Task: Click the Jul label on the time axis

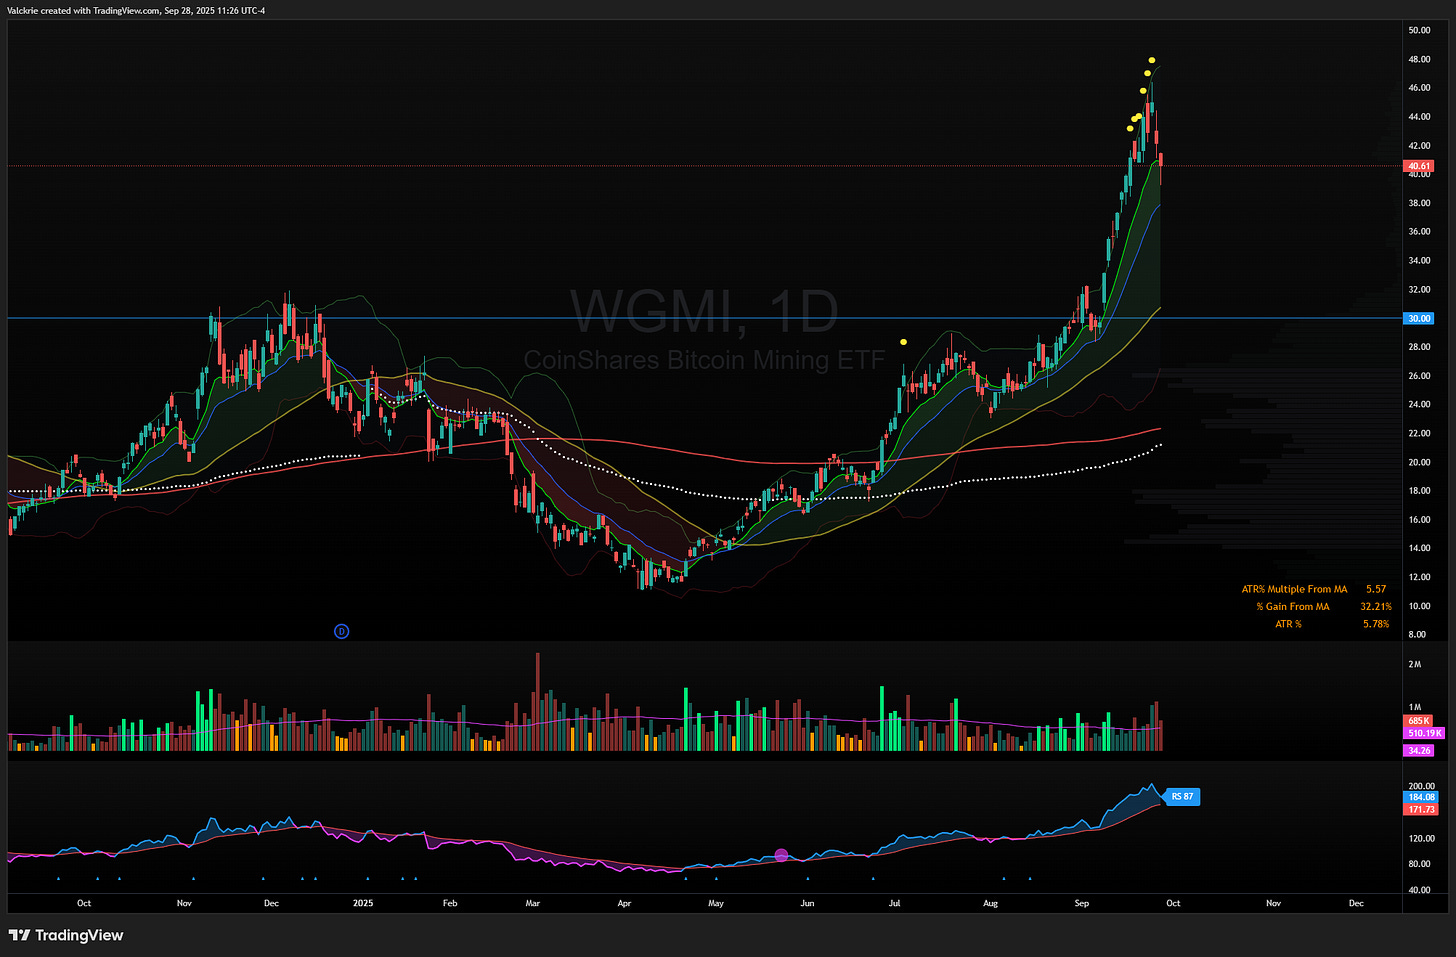Action: (894, 903)
